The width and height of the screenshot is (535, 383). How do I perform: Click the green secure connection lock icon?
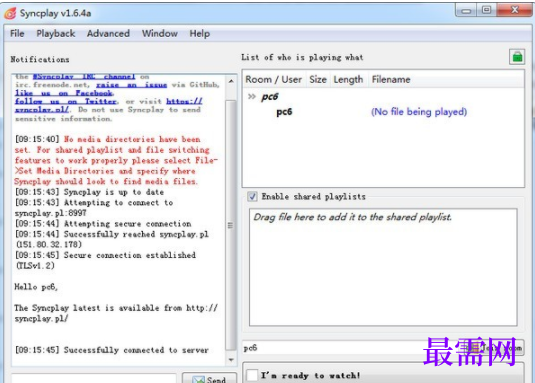click(x=517, y=57)
